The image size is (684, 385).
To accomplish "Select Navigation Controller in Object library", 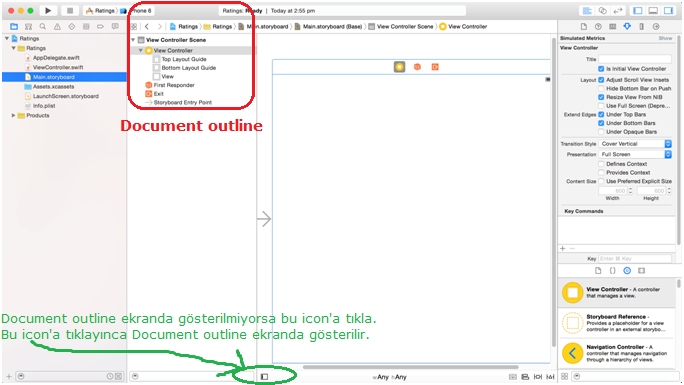I will click(616, 353).
